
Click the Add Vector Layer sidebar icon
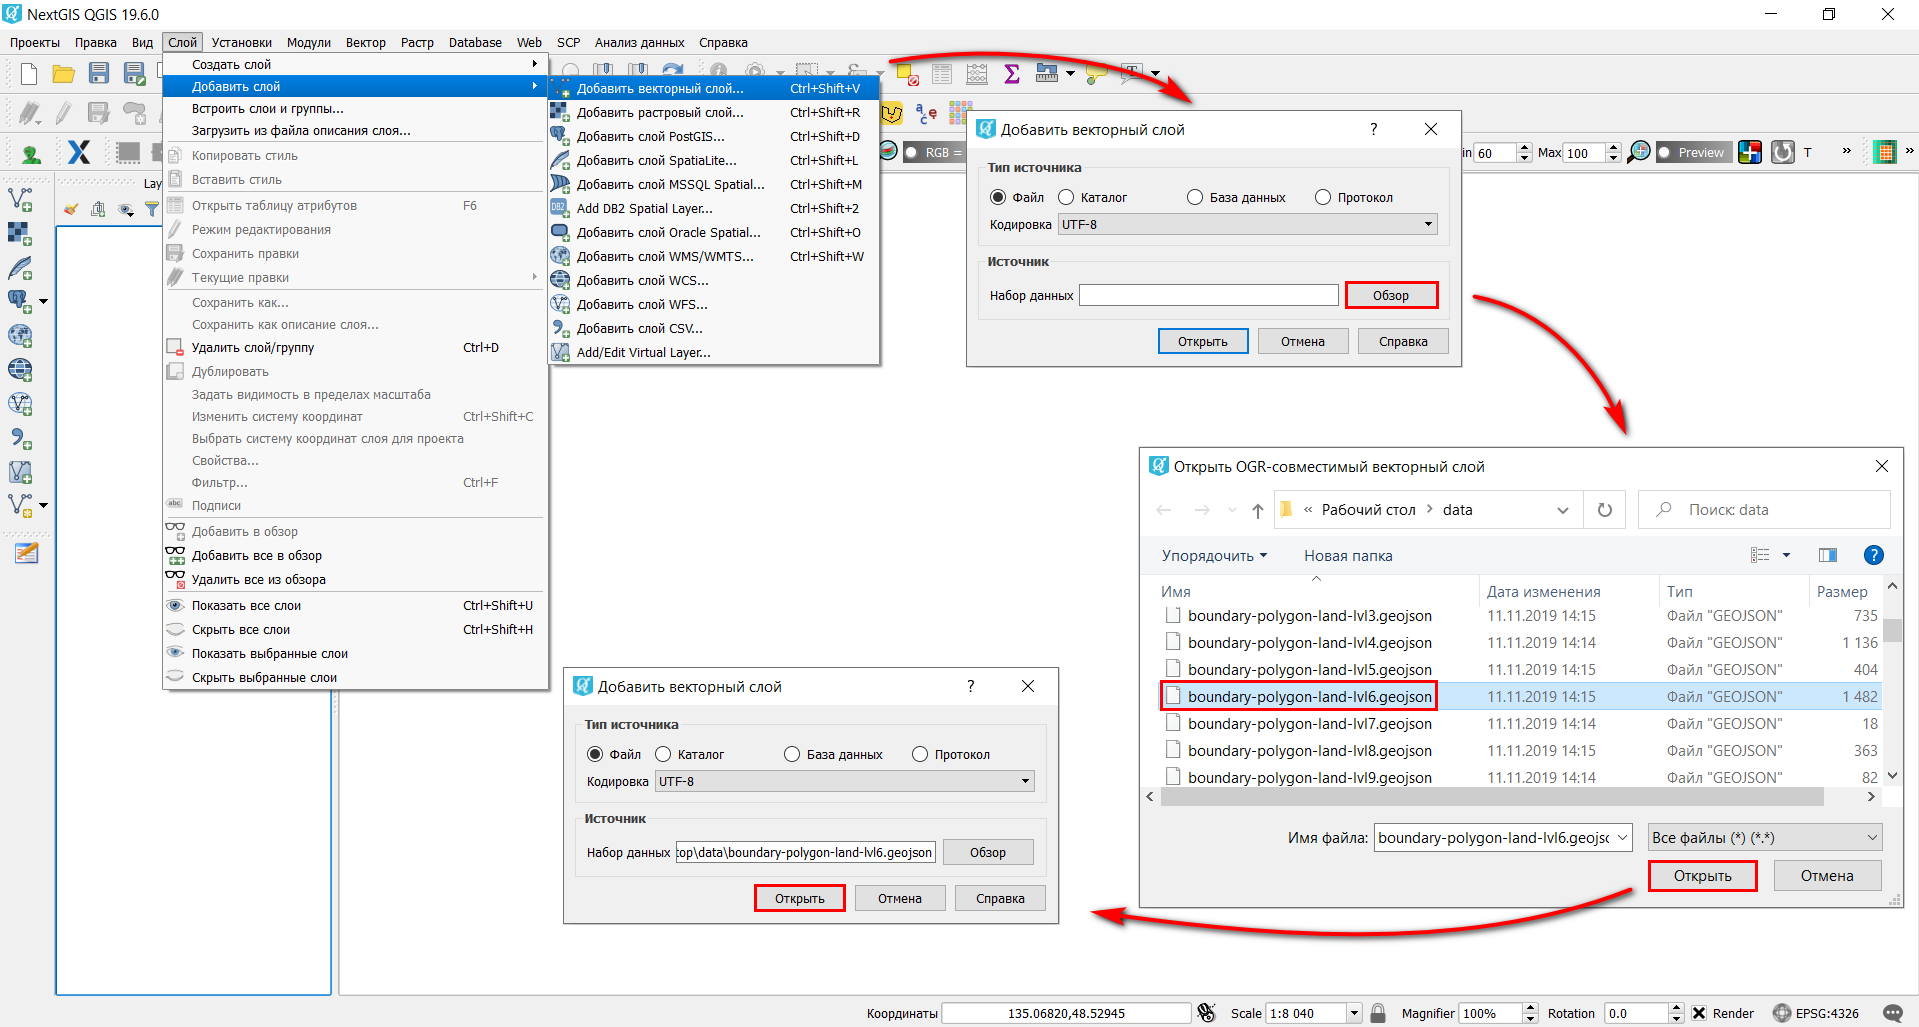coord(20,199)
